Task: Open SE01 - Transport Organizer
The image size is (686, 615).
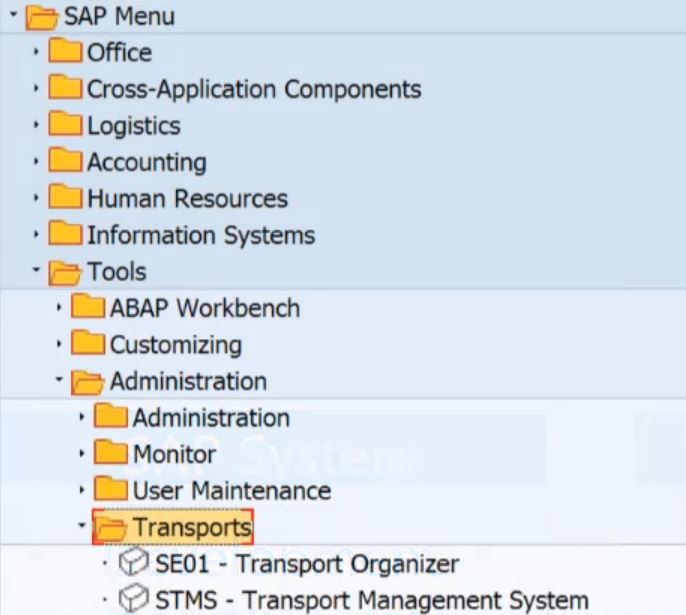Action: click(x=307, y=564)
